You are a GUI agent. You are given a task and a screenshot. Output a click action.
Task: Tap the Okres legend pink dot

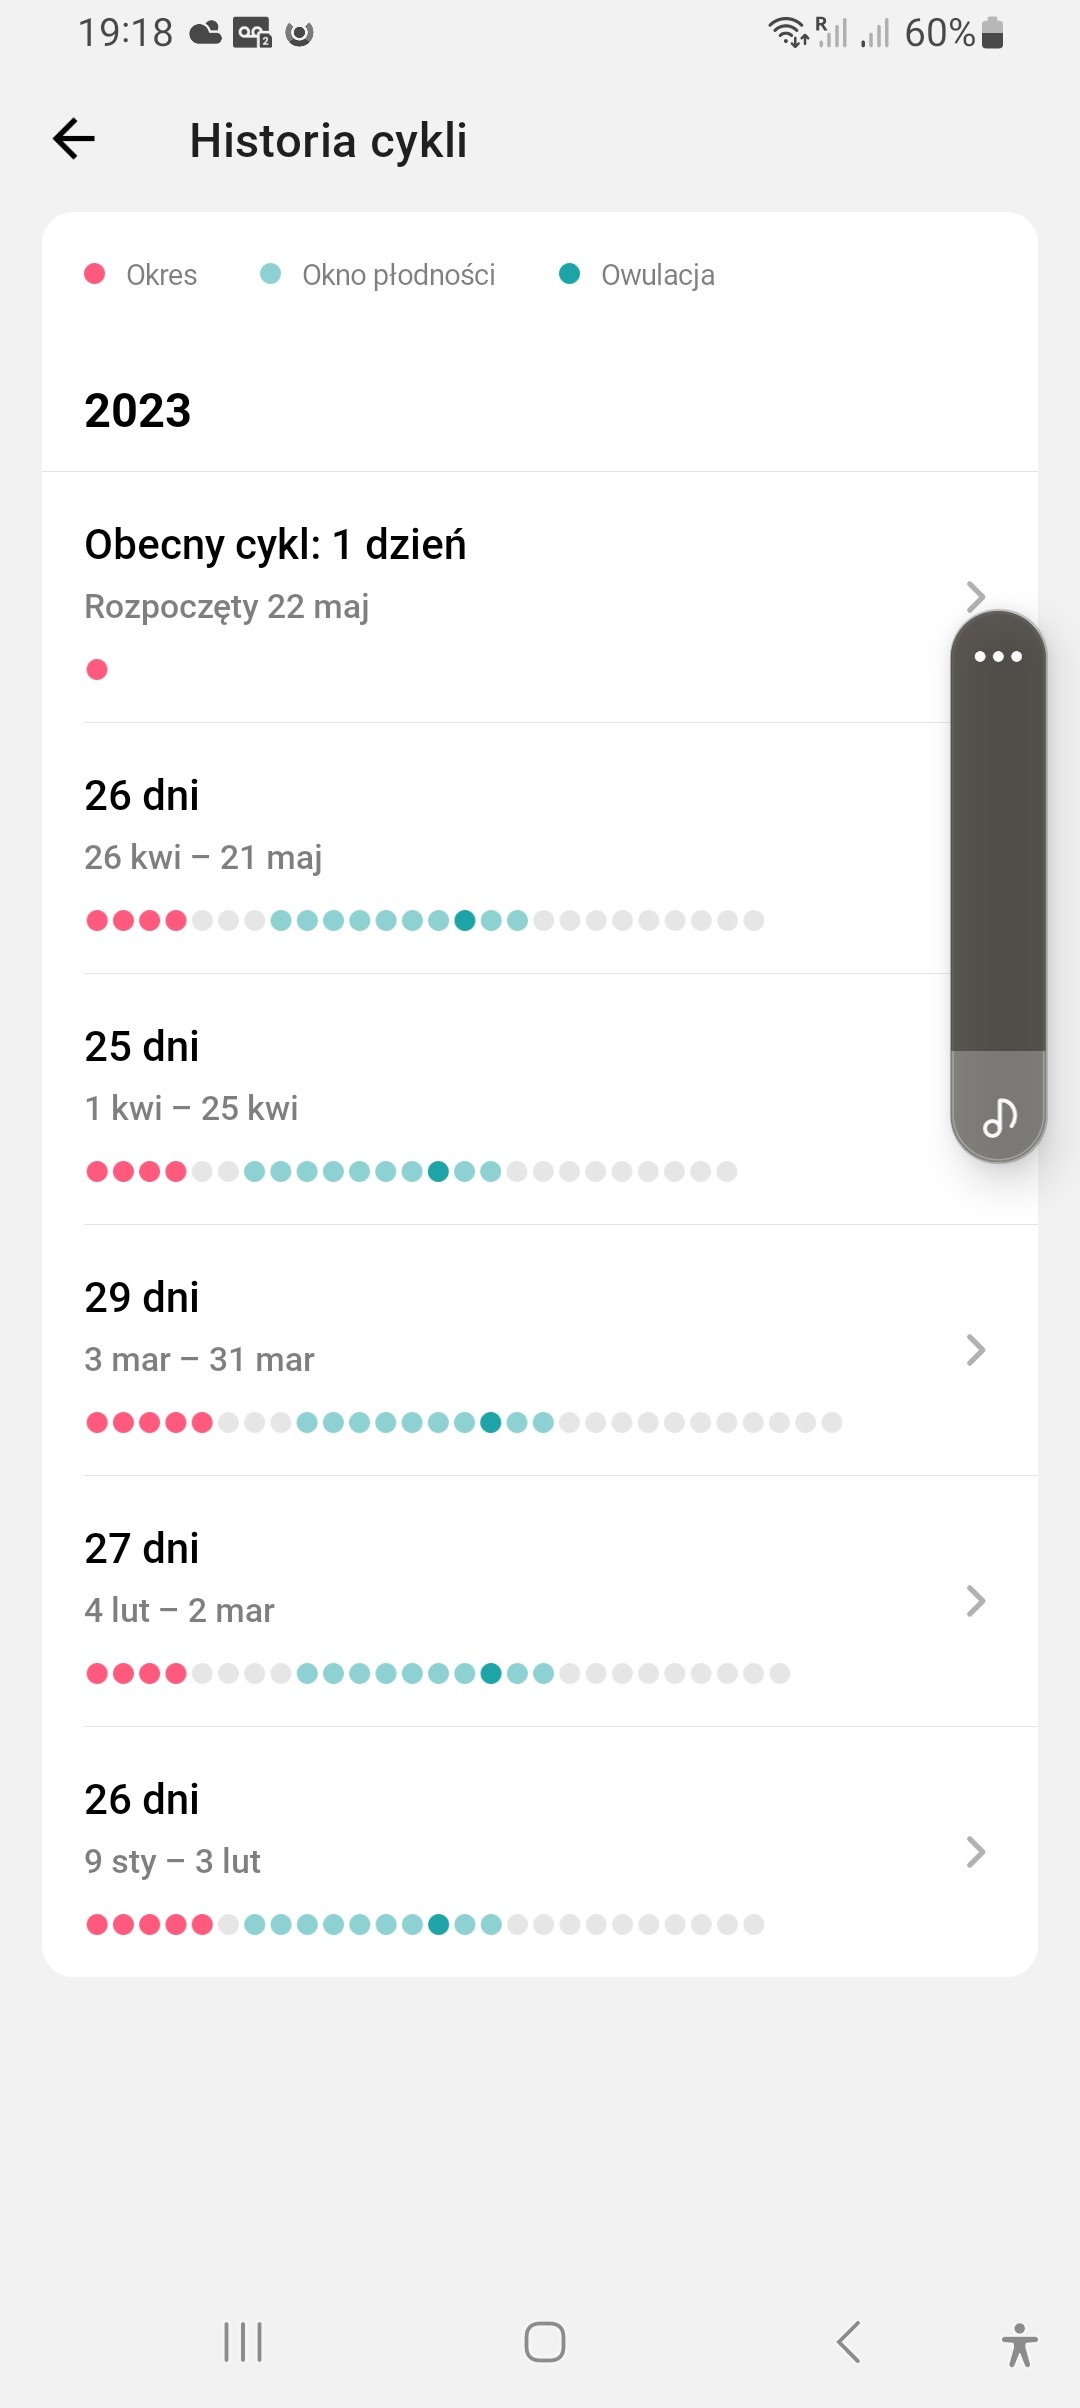coord(95,274)
